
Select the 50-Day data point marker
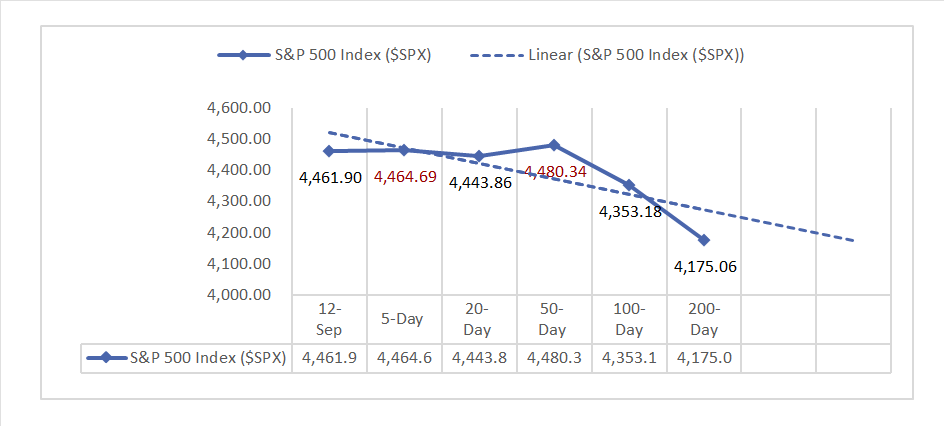pyautogui.click(x=554, y=145)
